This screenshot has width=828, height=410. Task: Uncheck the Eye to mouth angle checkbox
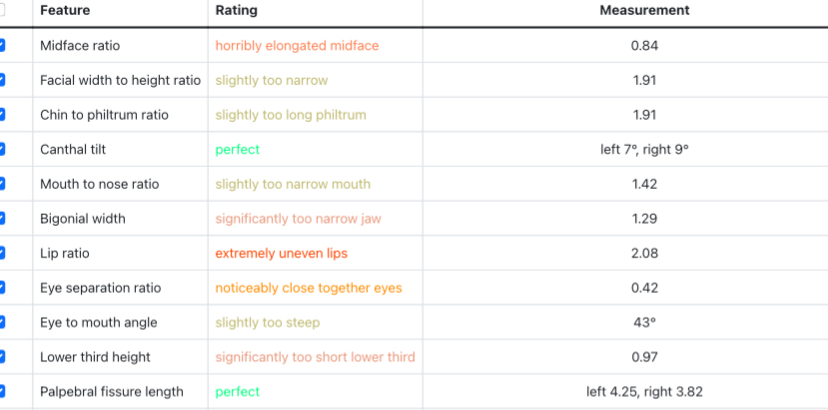tap(2, 322)
